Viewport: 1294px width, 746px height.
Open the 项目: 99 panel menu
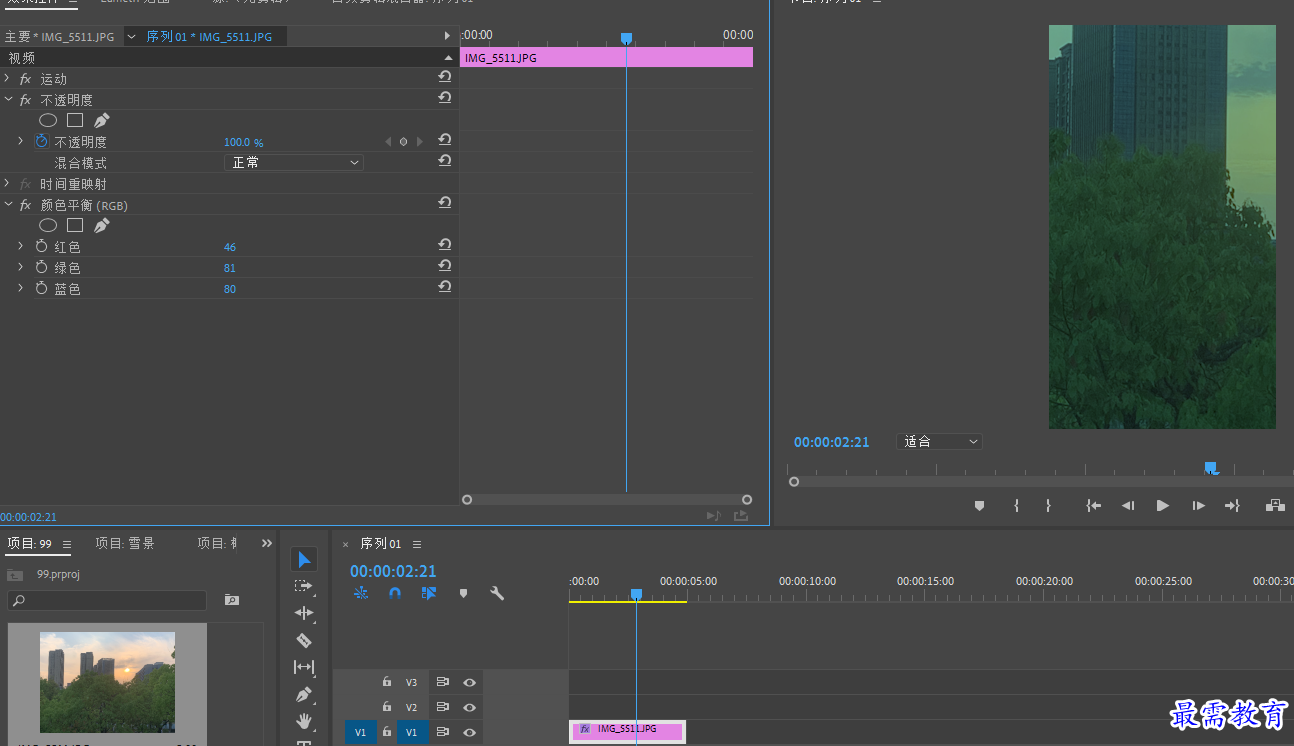pos(67,544)
